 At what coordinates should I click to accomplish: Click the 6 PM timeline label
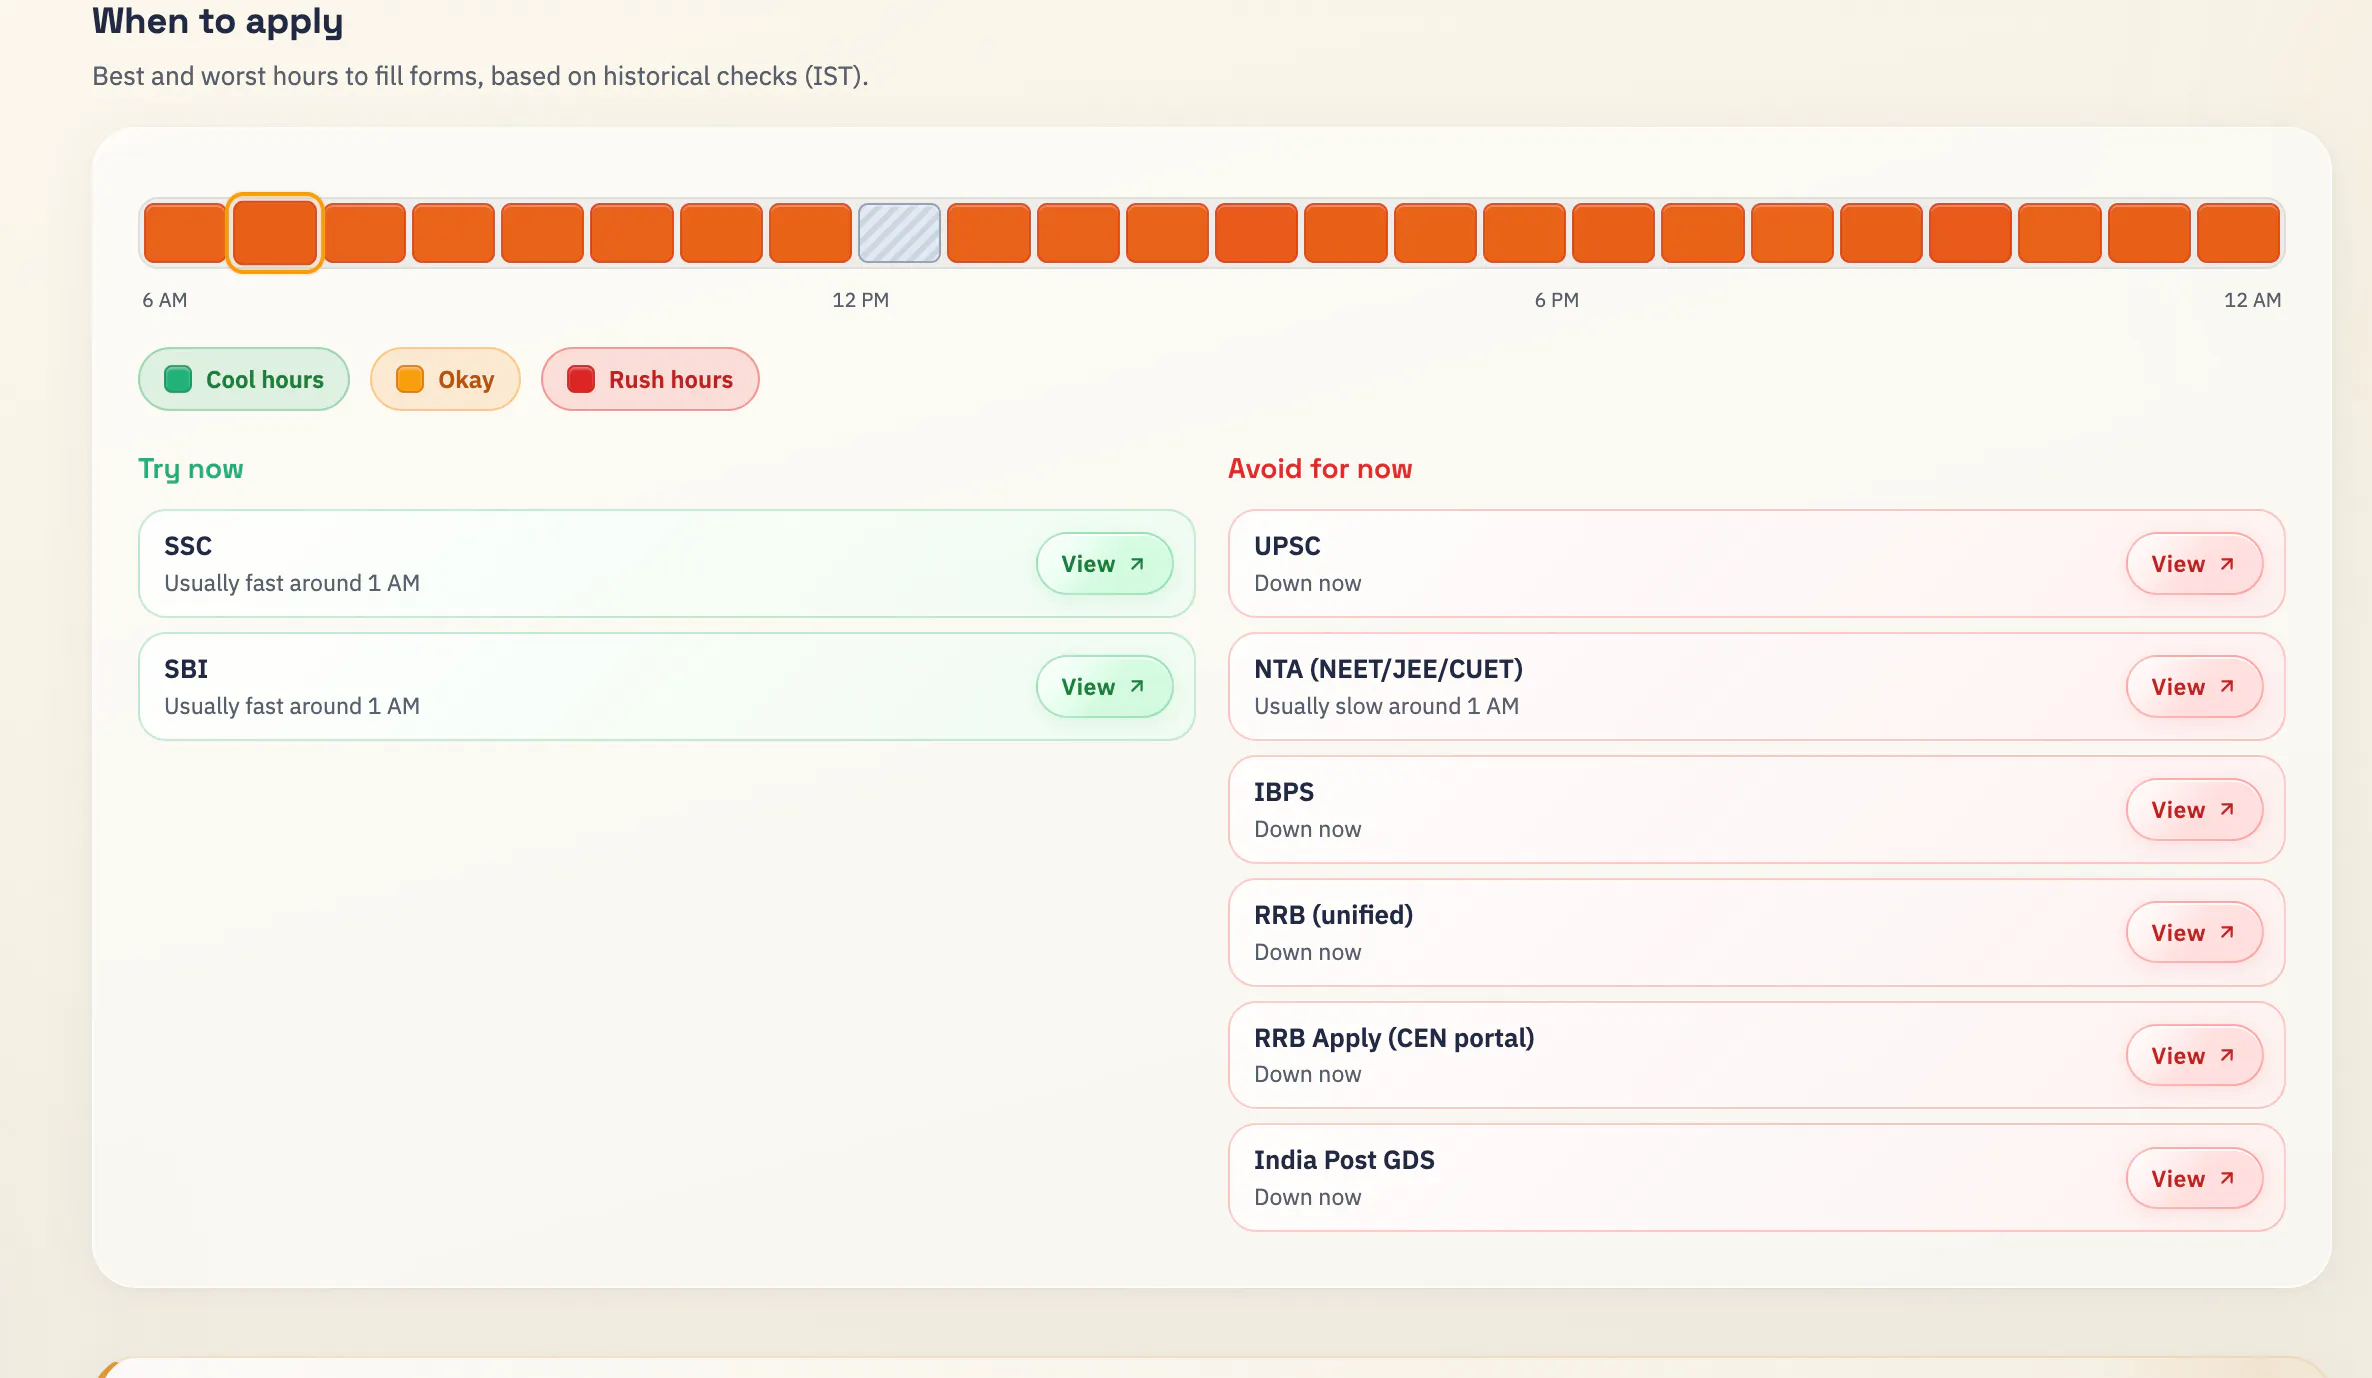point(1557,300)
